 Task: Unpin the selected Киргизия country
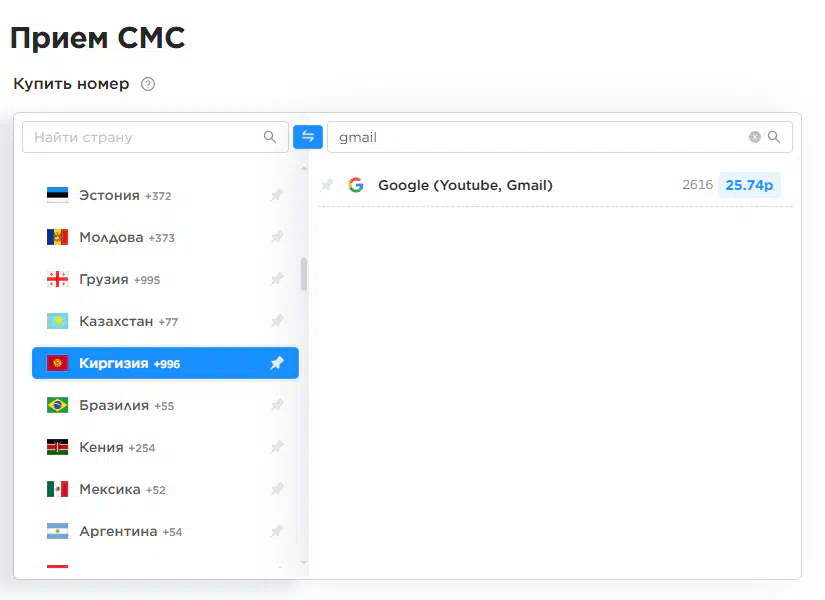pos(277,363)
